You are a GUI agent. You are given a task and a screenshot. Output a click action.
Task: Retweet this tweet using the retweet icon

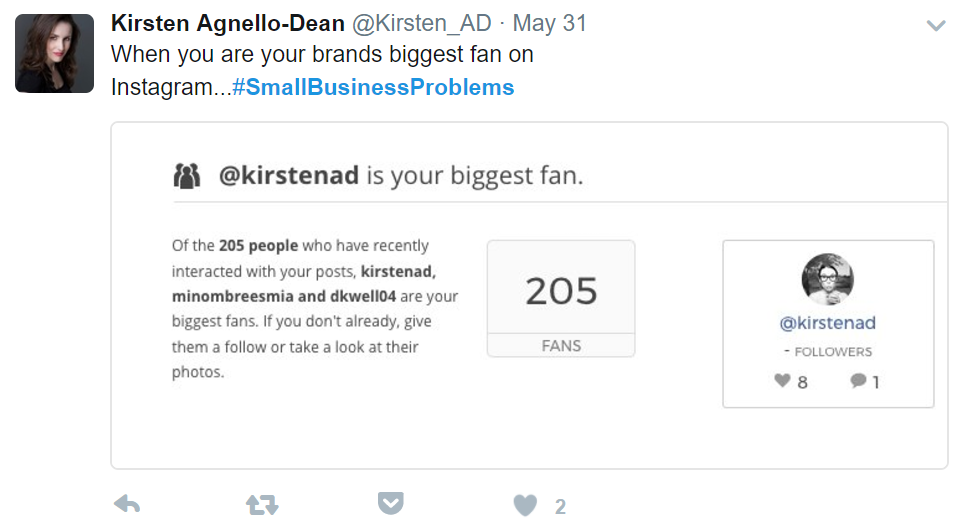262,504
